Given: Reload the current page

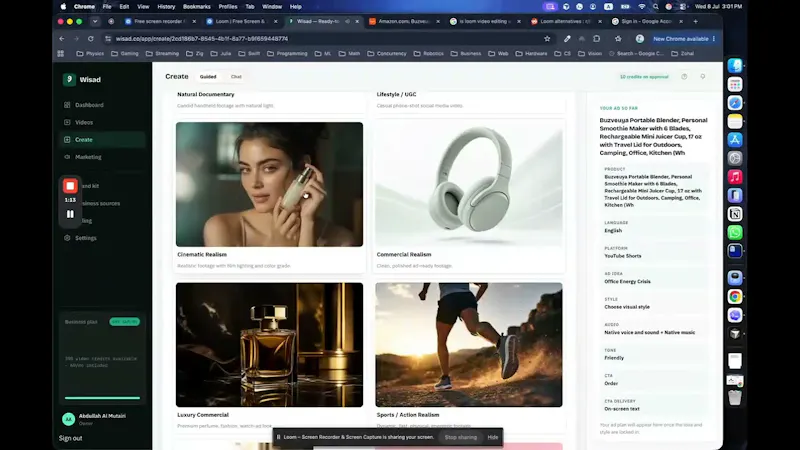Looking at the screenshot, I should (x=90, y=39).
